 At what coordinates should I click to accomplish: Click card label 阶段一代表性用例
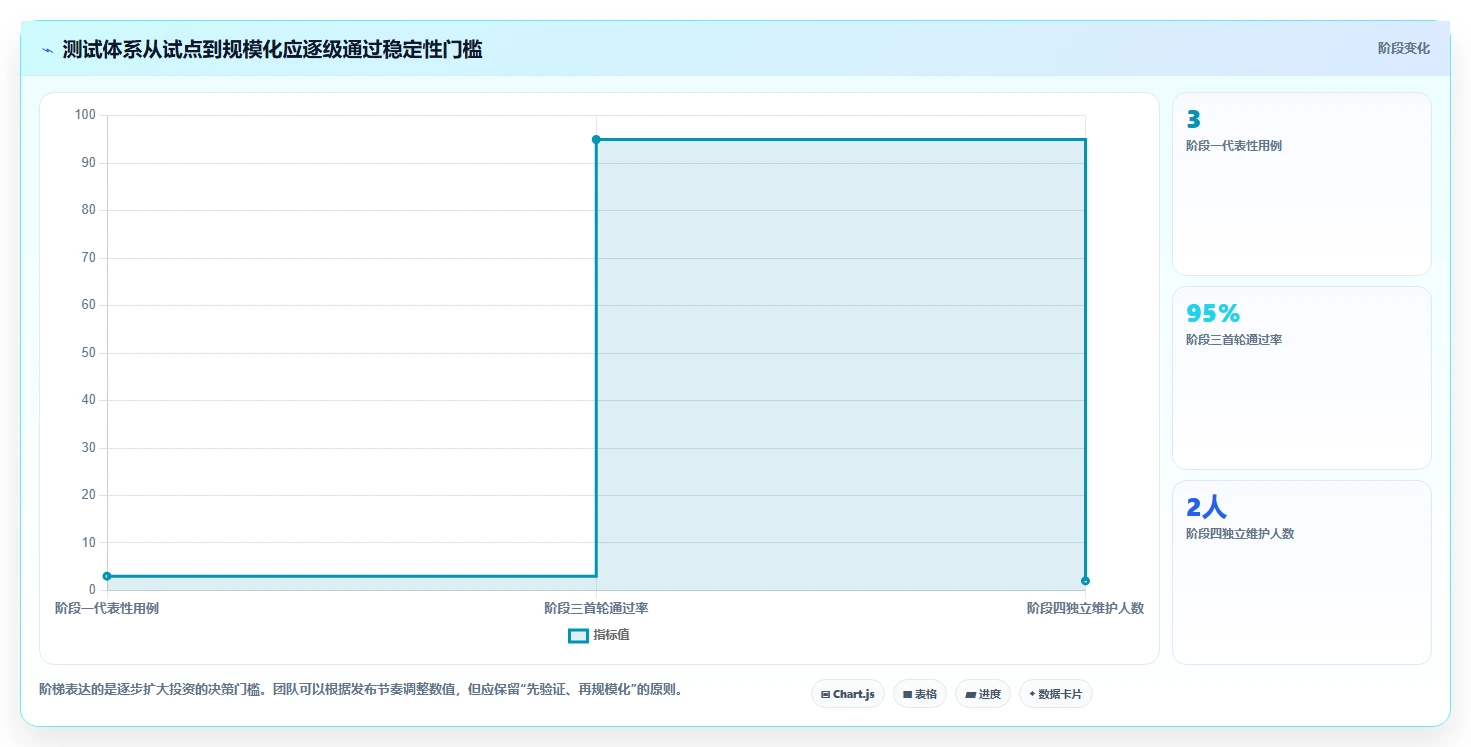tap(1234, 146)
